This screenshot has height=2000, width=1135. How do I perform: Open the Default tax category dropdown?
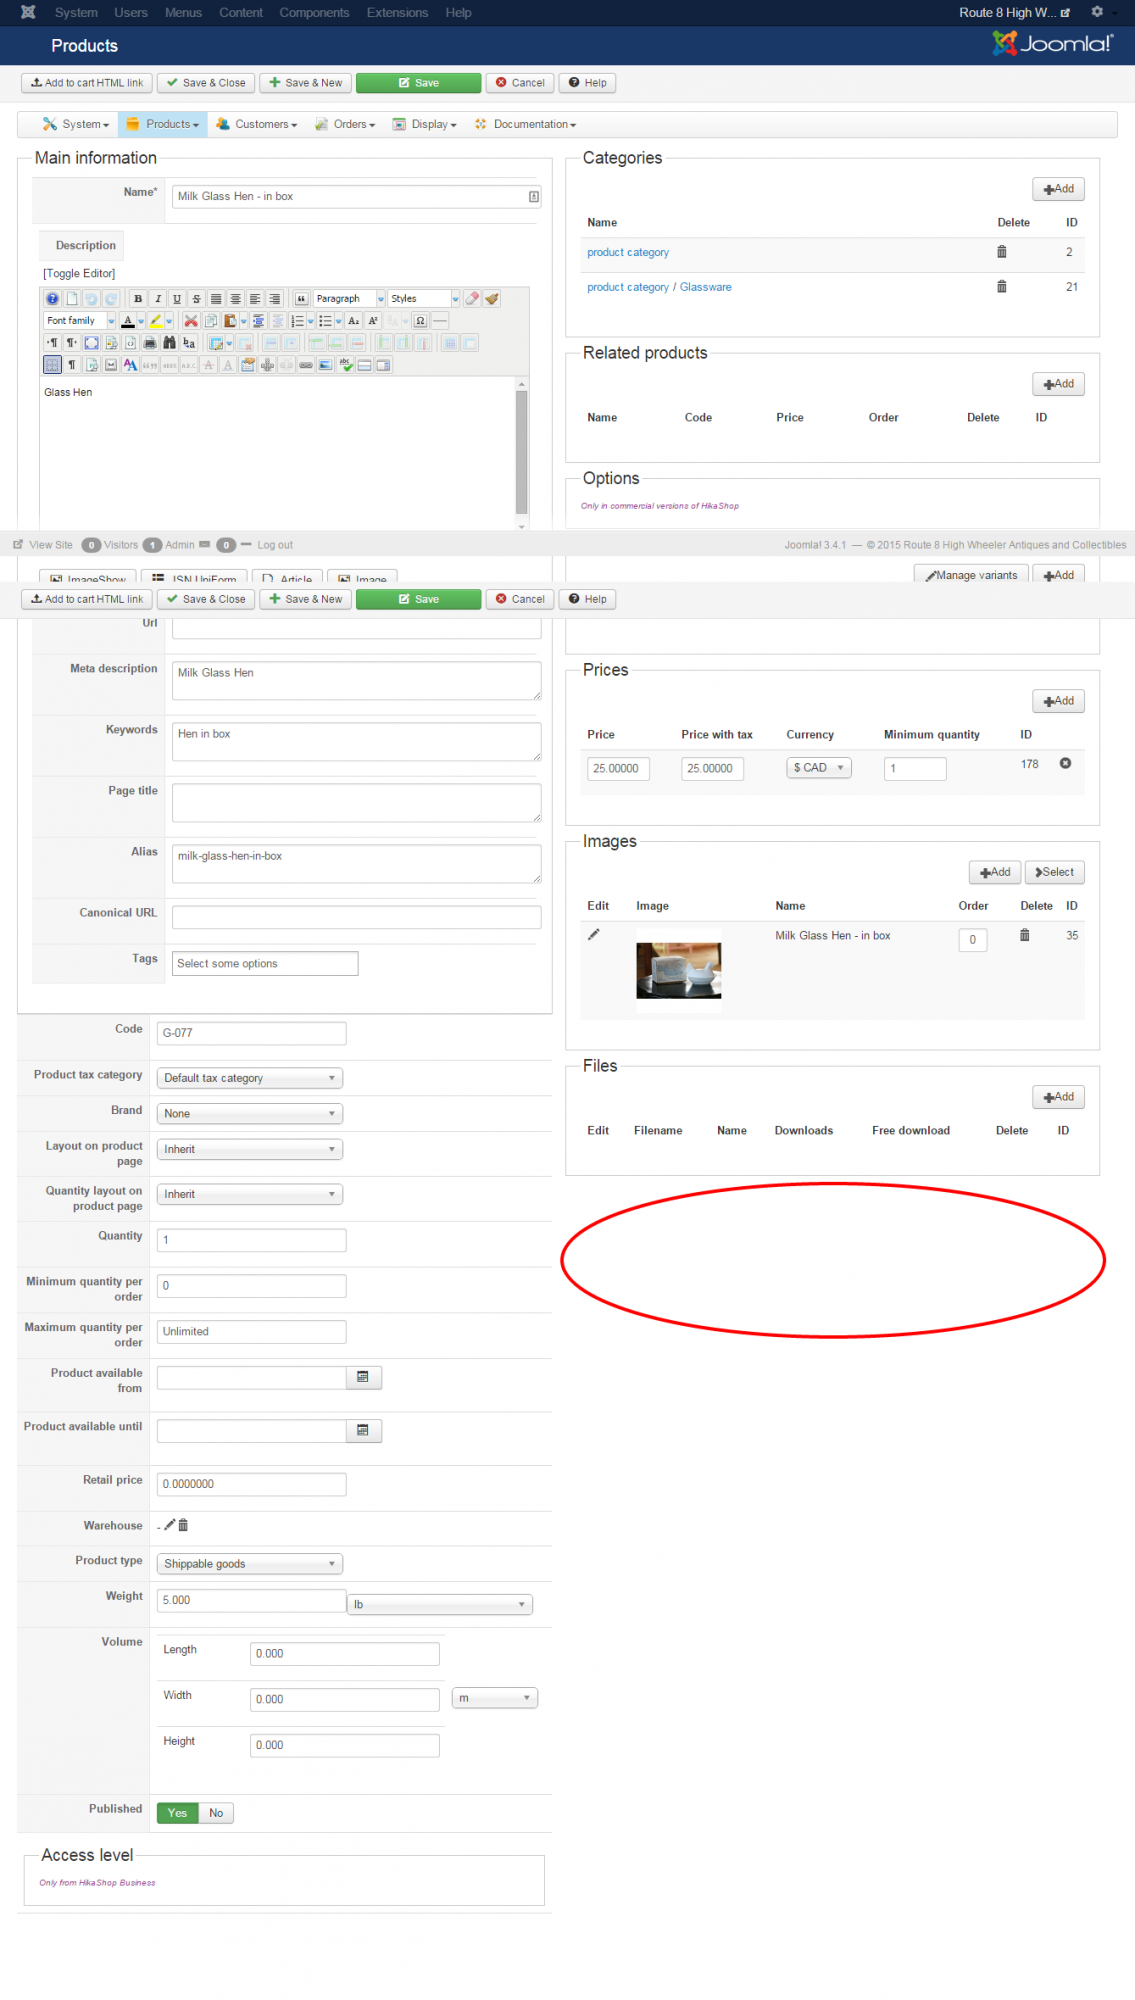[249, 1078]
